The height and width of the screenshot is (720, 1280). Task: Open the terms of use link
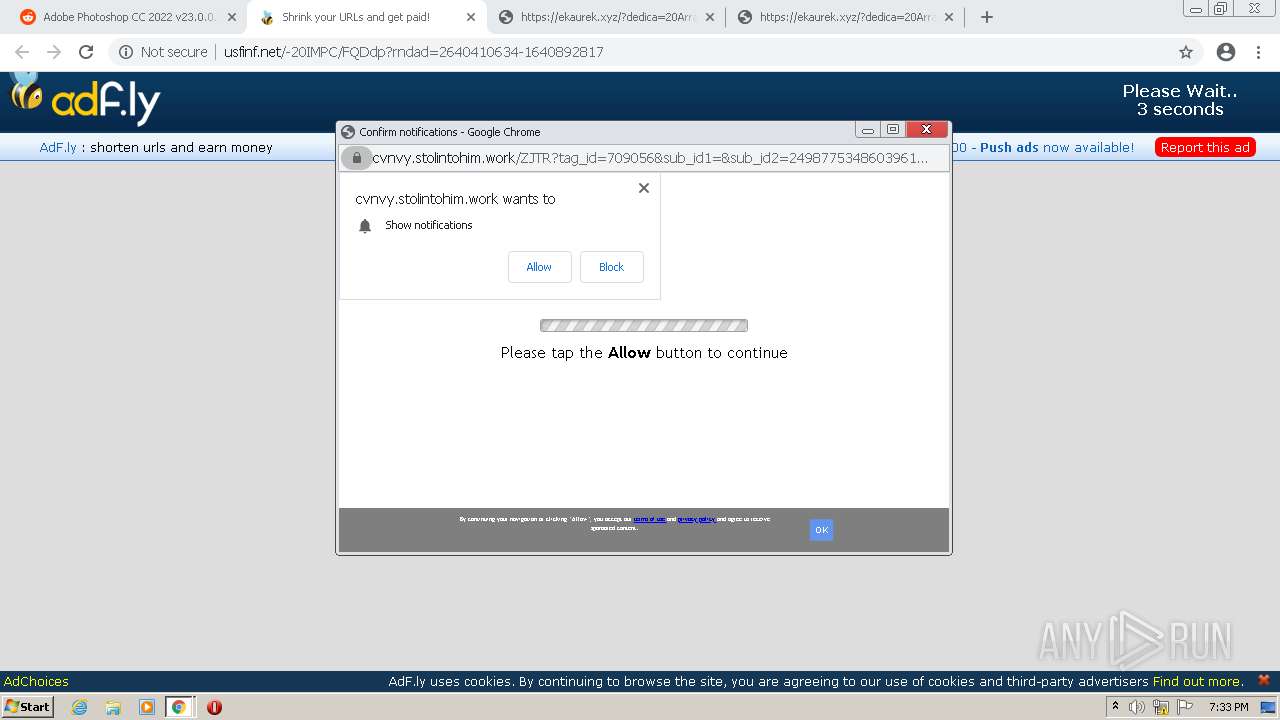tap(649, 519)
